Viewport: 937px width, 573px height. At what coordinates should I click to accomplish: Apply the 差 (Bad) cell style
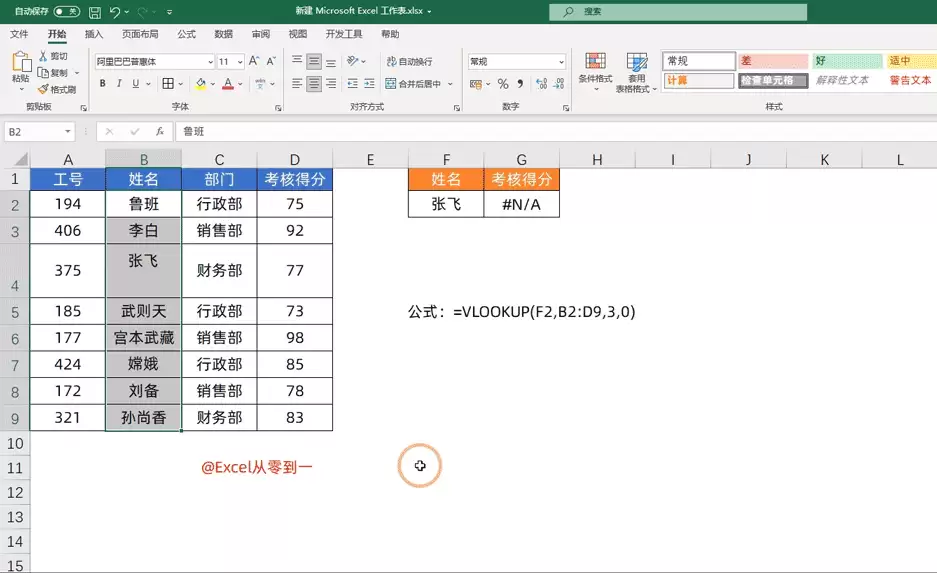(773, 61)
